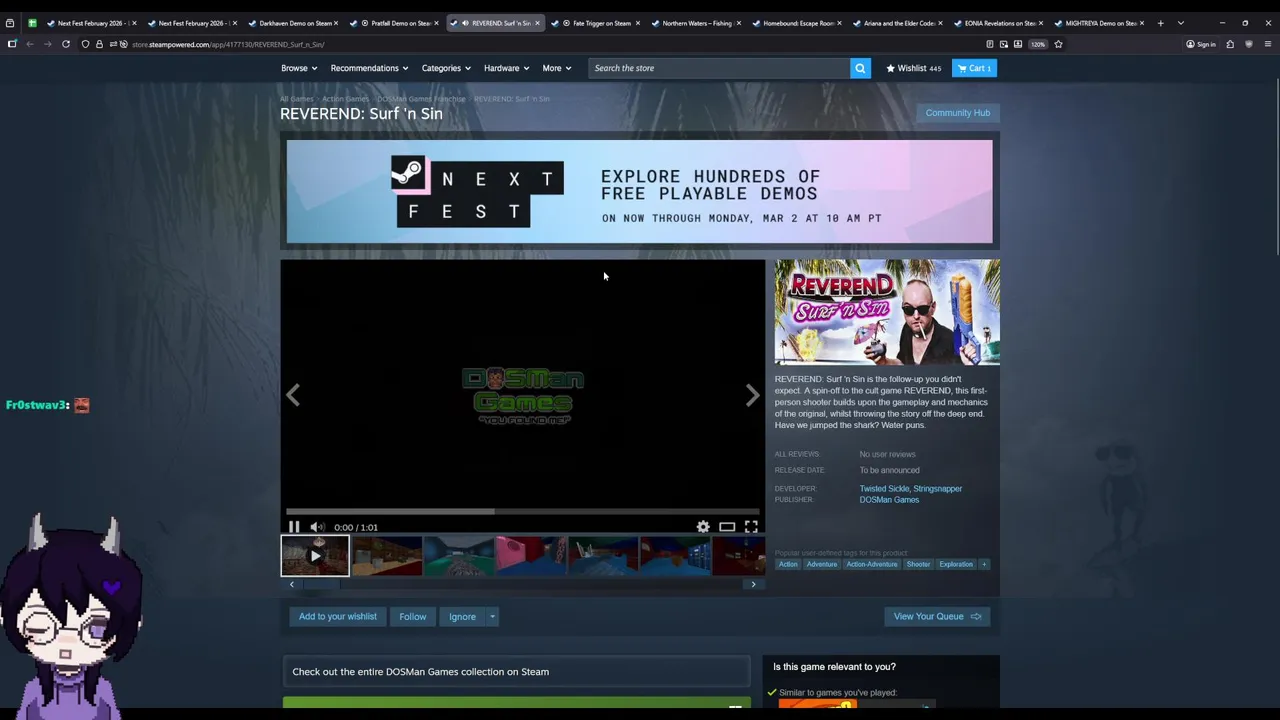Click the address bar URL
This screenshot has width=1280, height=720.
click(x=228, y=44)
